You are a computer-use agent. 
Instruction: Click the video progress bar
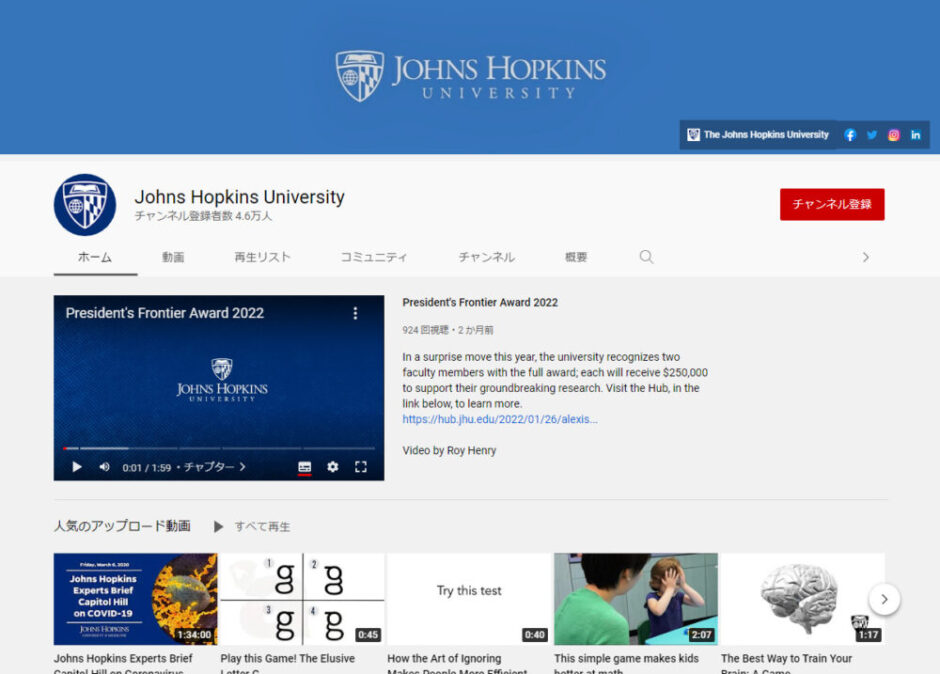pos(218,448)
